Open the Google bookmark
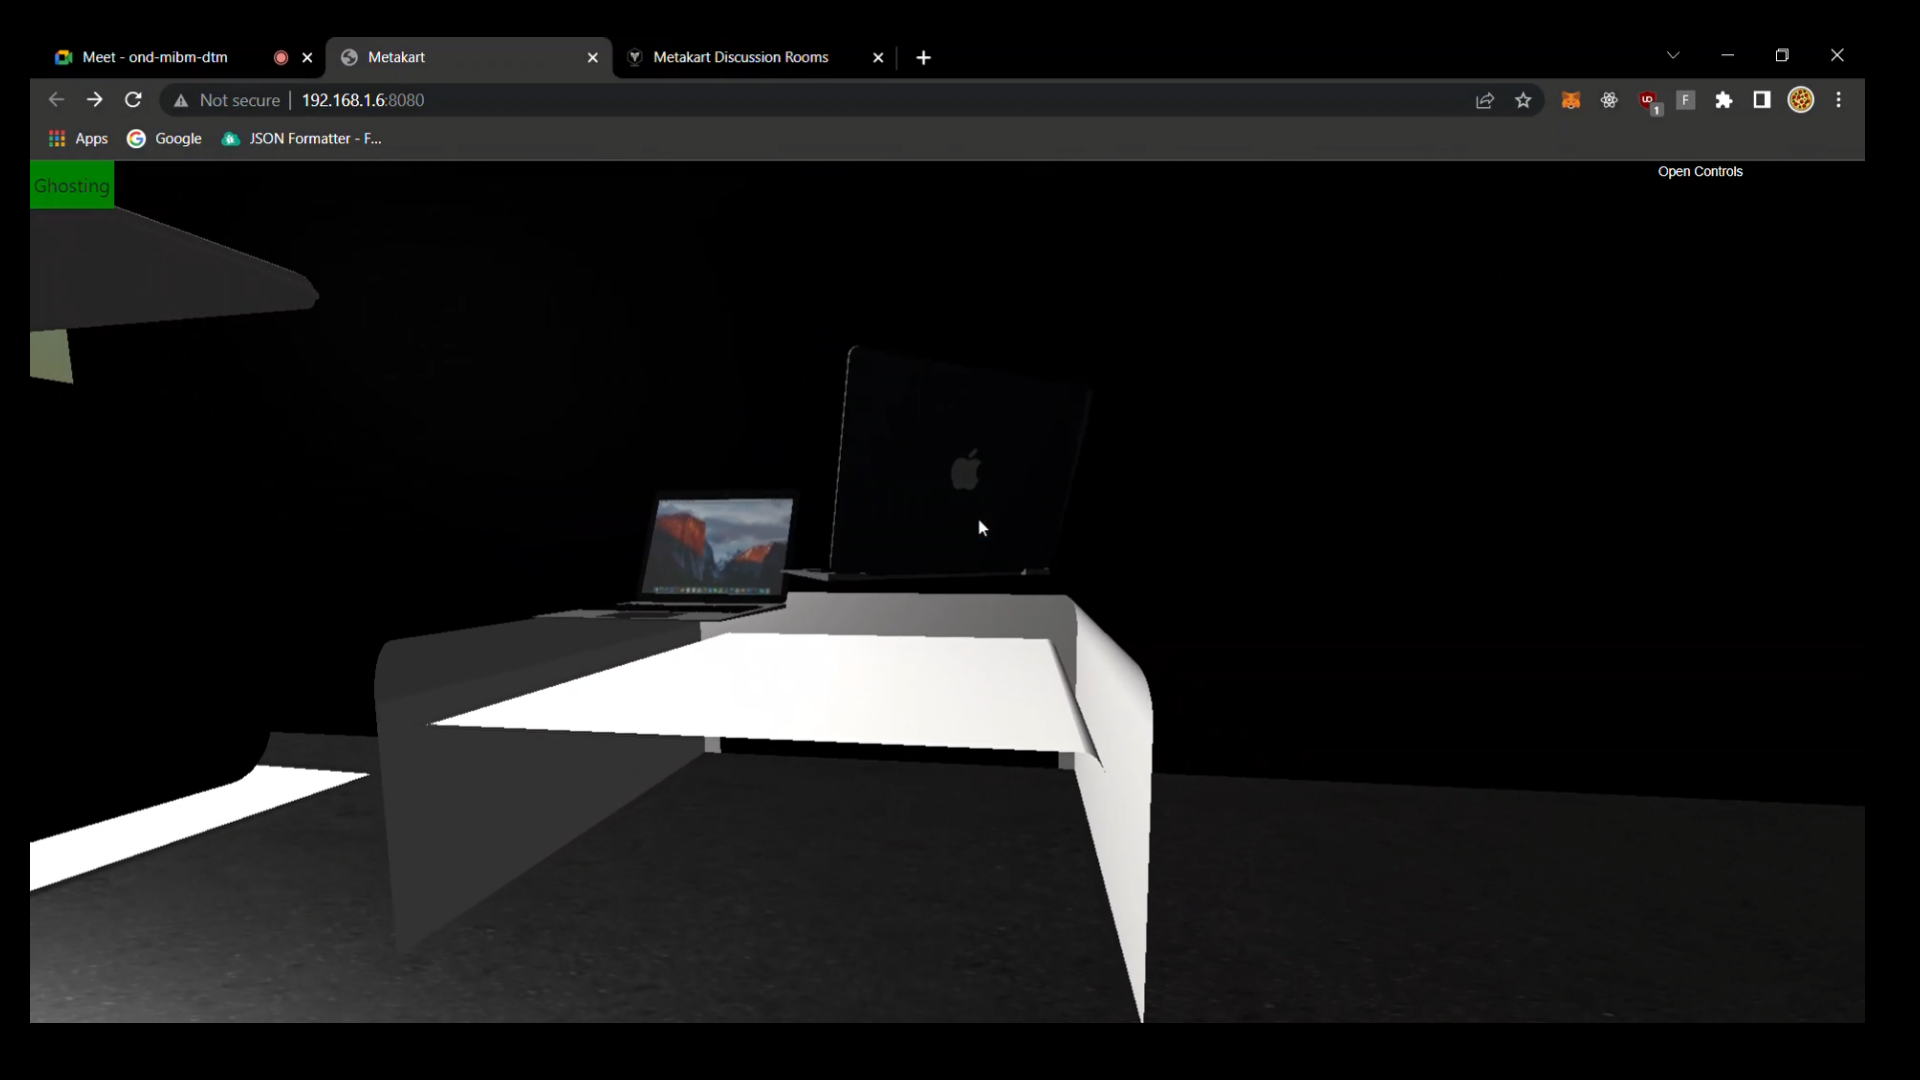 click(165, 139)
